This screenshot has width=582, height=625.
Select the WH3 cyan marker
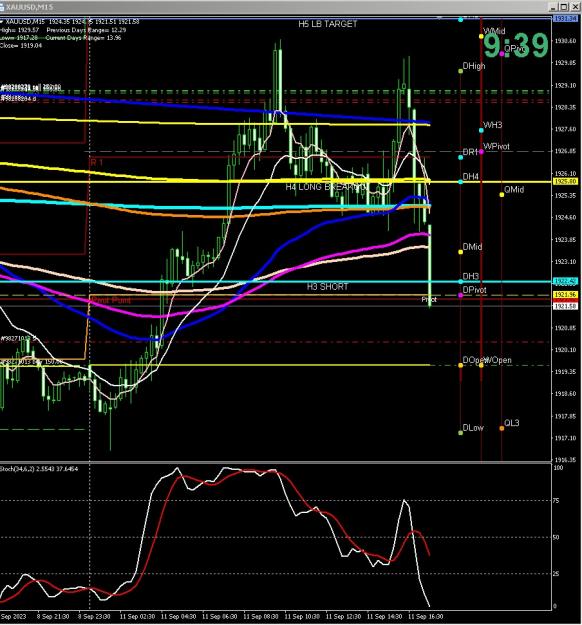tap(481, 130)
